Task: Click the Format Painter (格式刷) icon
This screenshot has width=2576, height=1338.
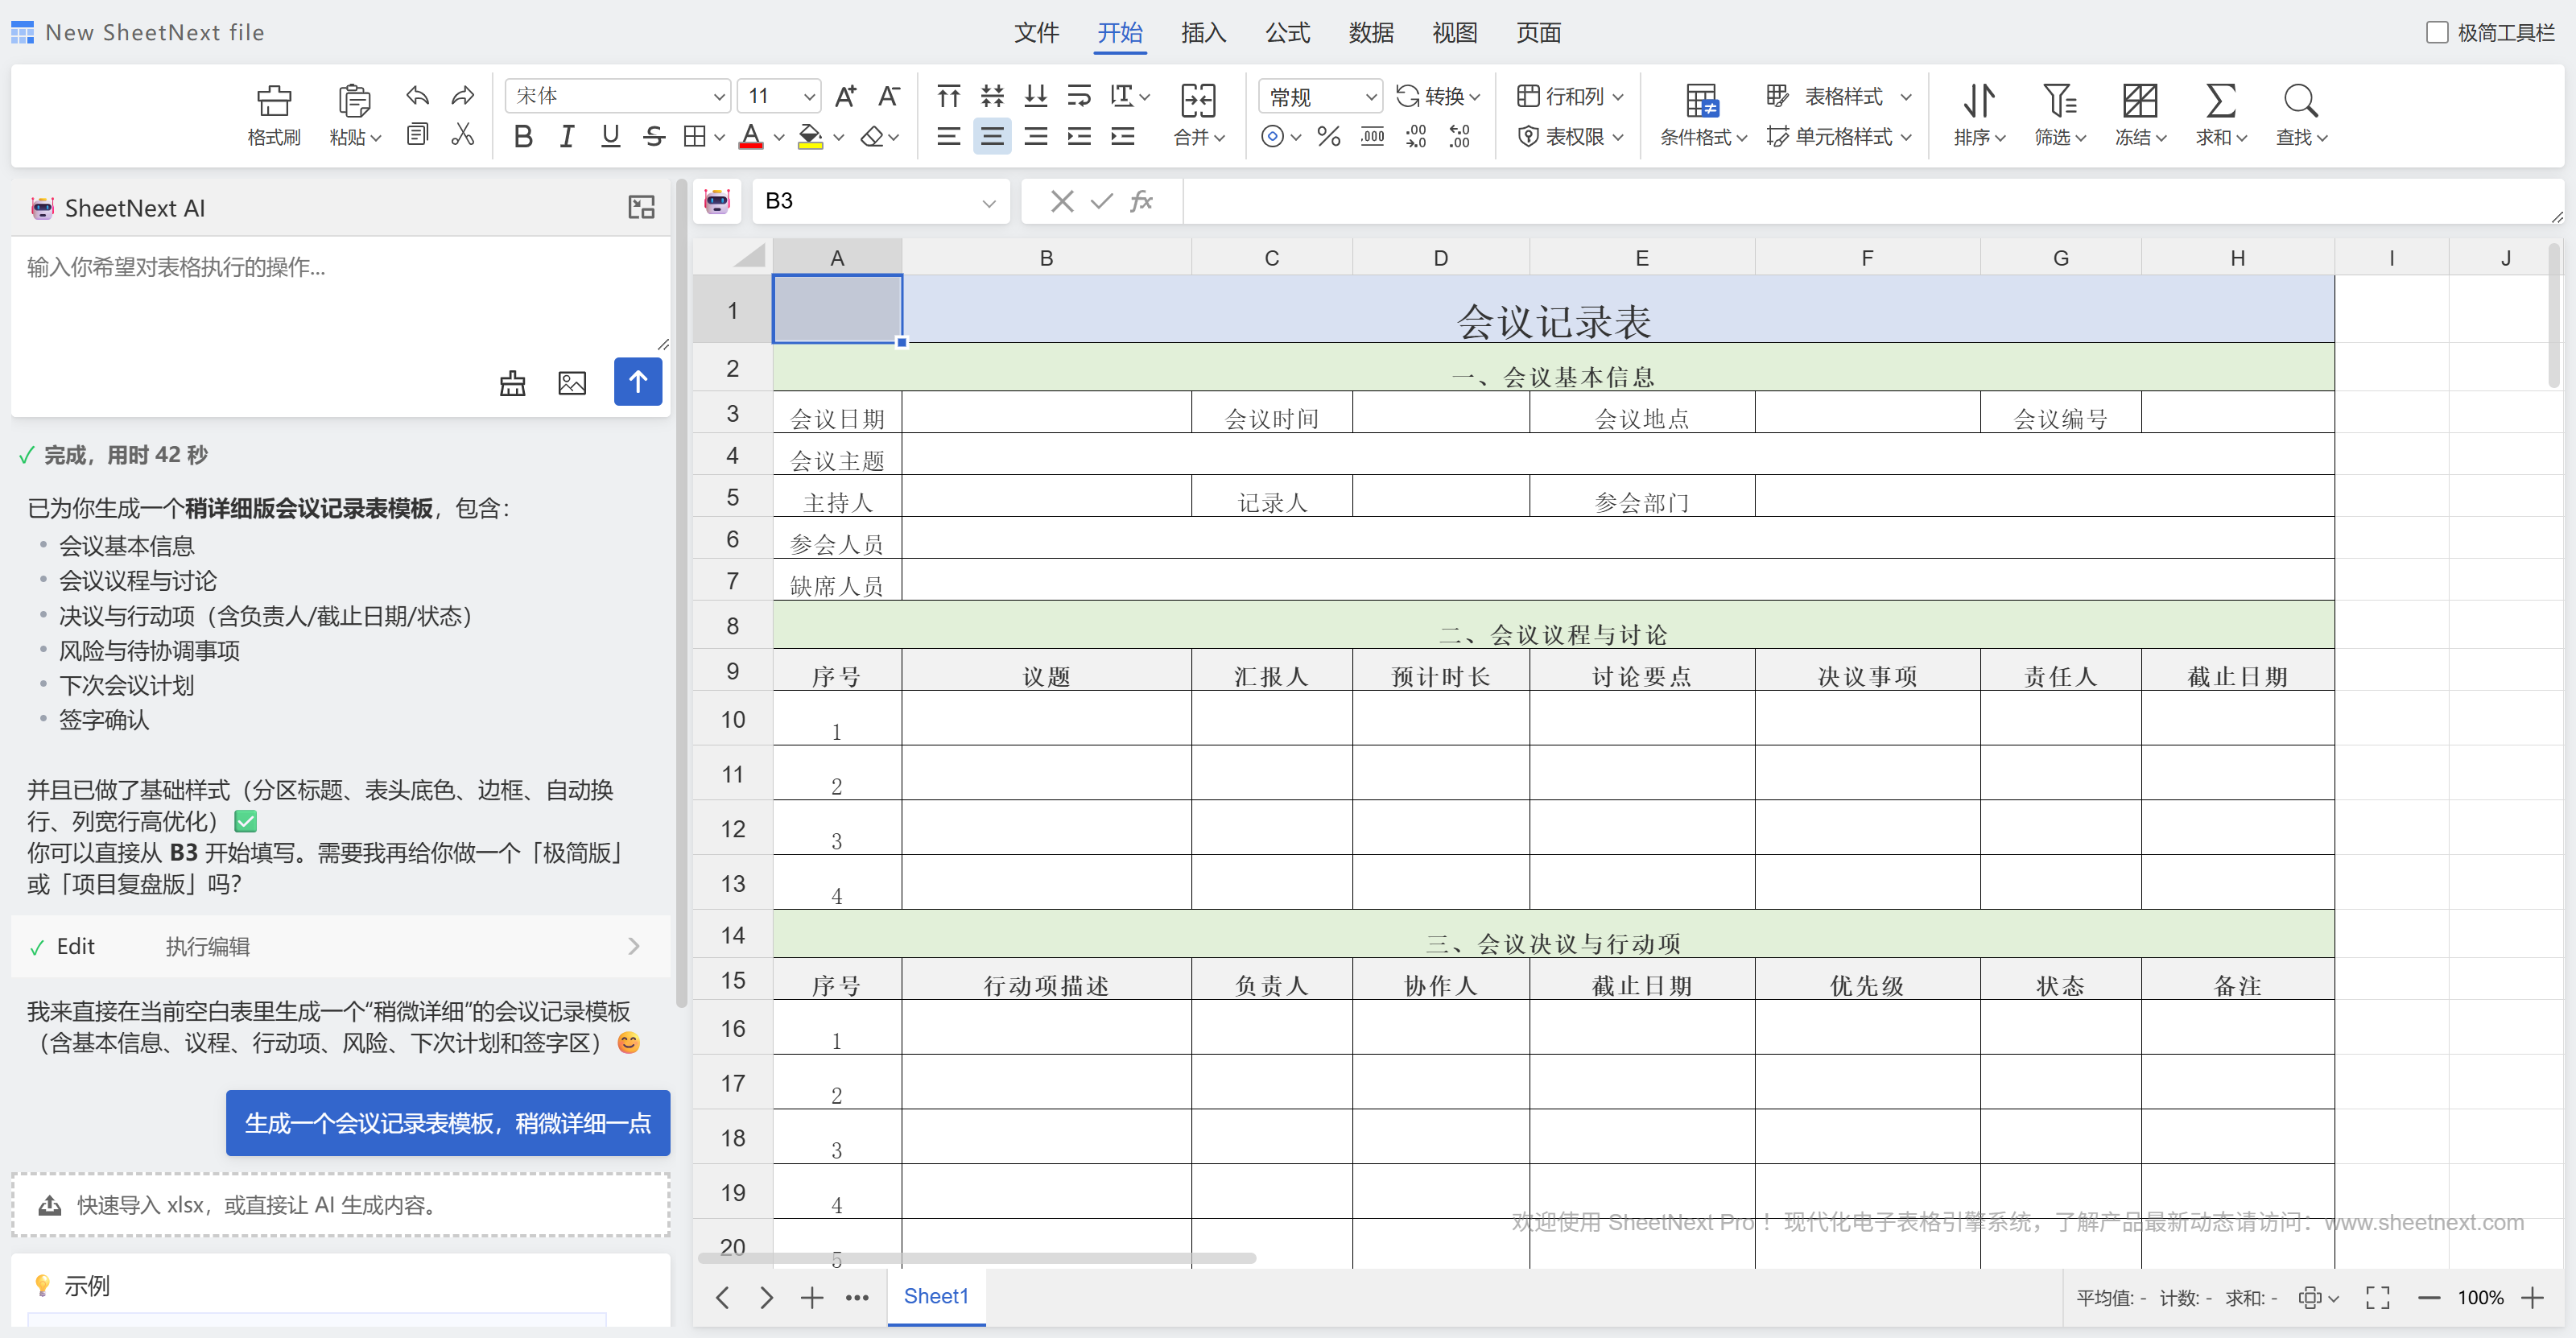Action: click(x=273, y=101)
